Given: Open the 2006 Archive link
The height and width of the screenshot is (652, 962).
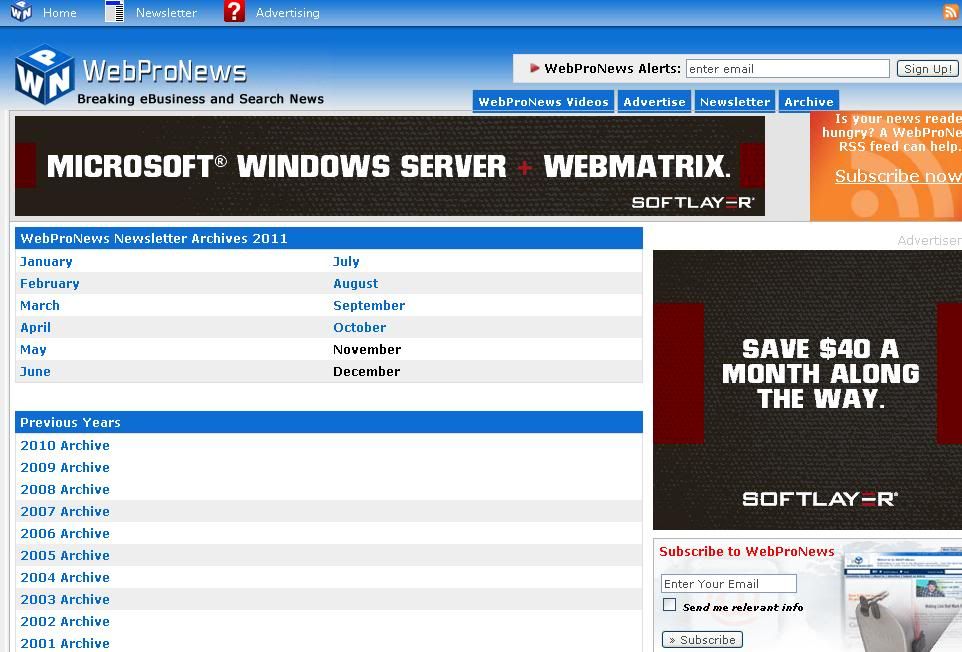Looking at the screenshot, I should pyautogui.click(x=65, y=534).
